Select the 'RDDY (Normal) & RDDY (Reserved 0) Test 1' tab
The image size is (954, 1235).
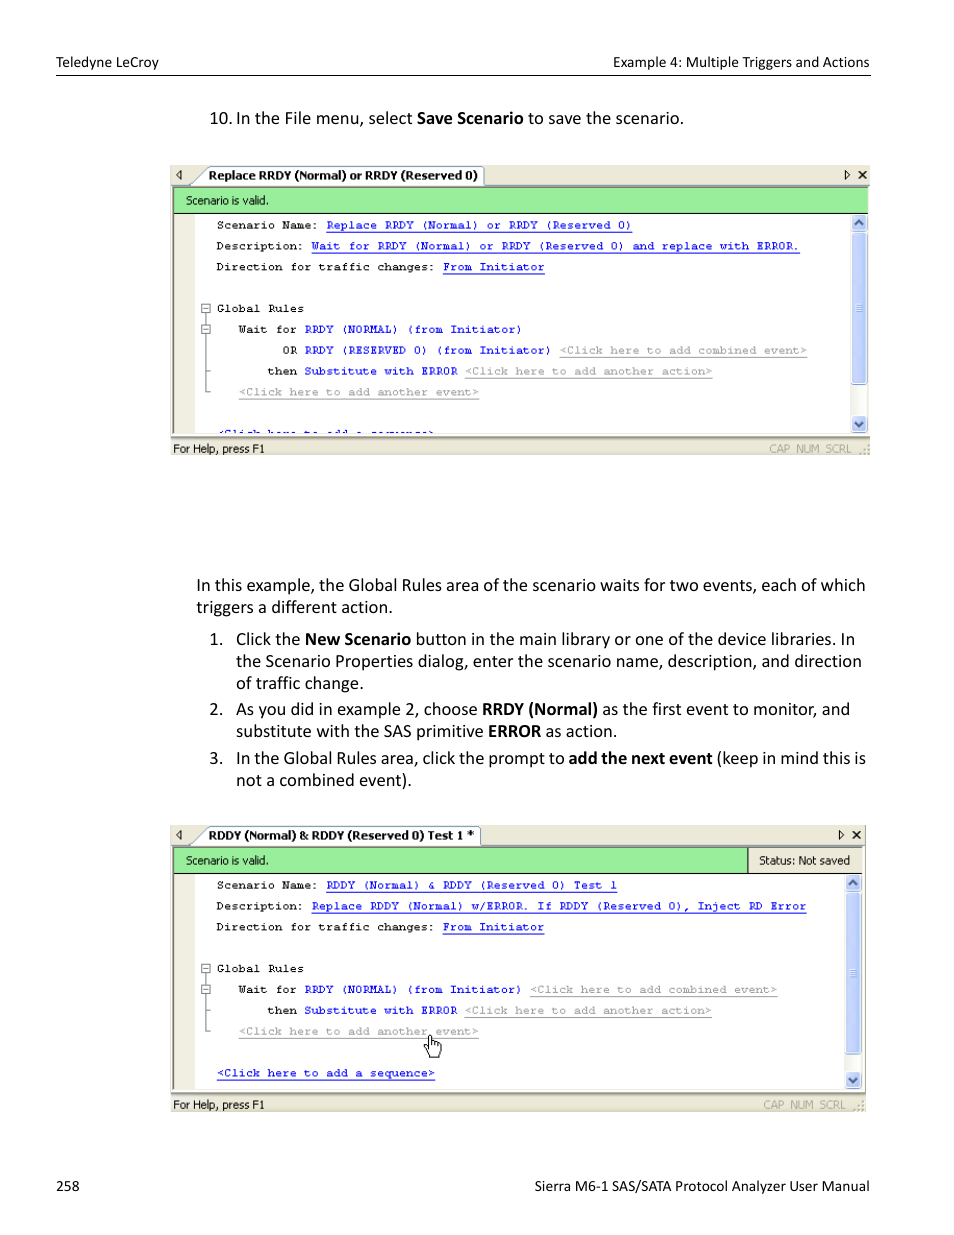click(x=341, y=836)
